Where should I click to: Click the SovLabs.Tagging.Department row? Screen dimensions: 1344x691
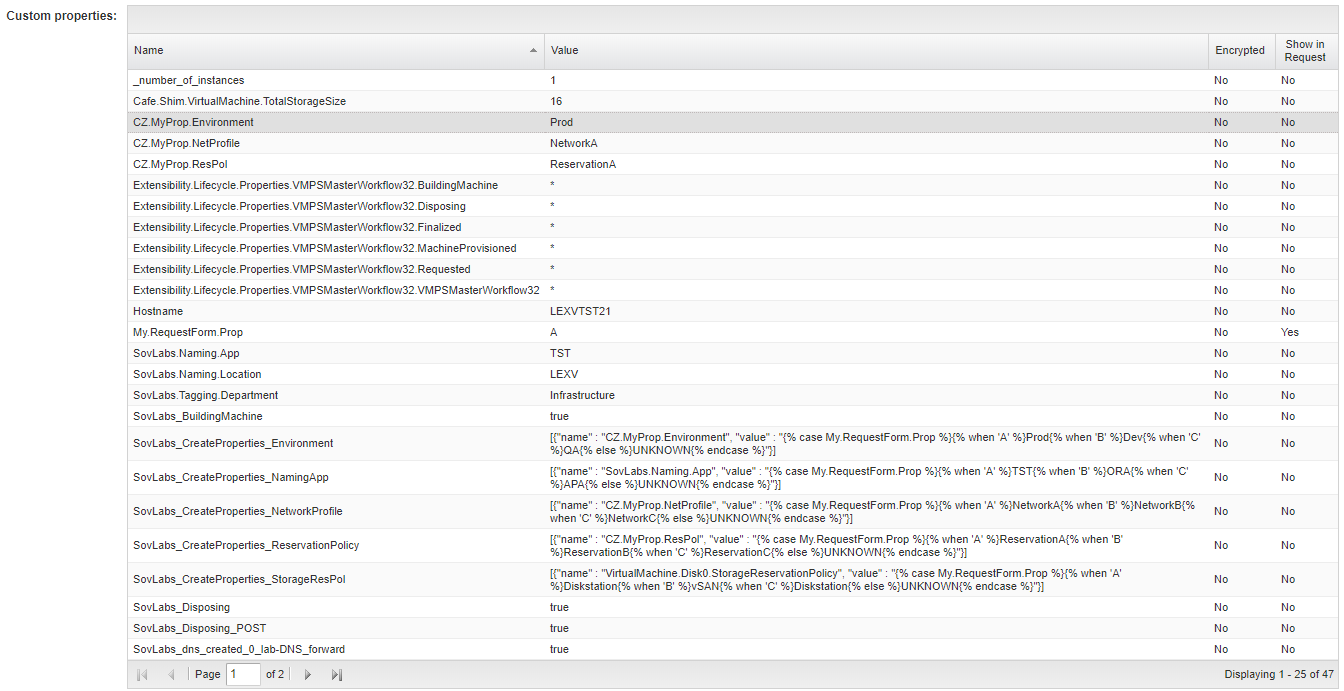click(205, 395)
